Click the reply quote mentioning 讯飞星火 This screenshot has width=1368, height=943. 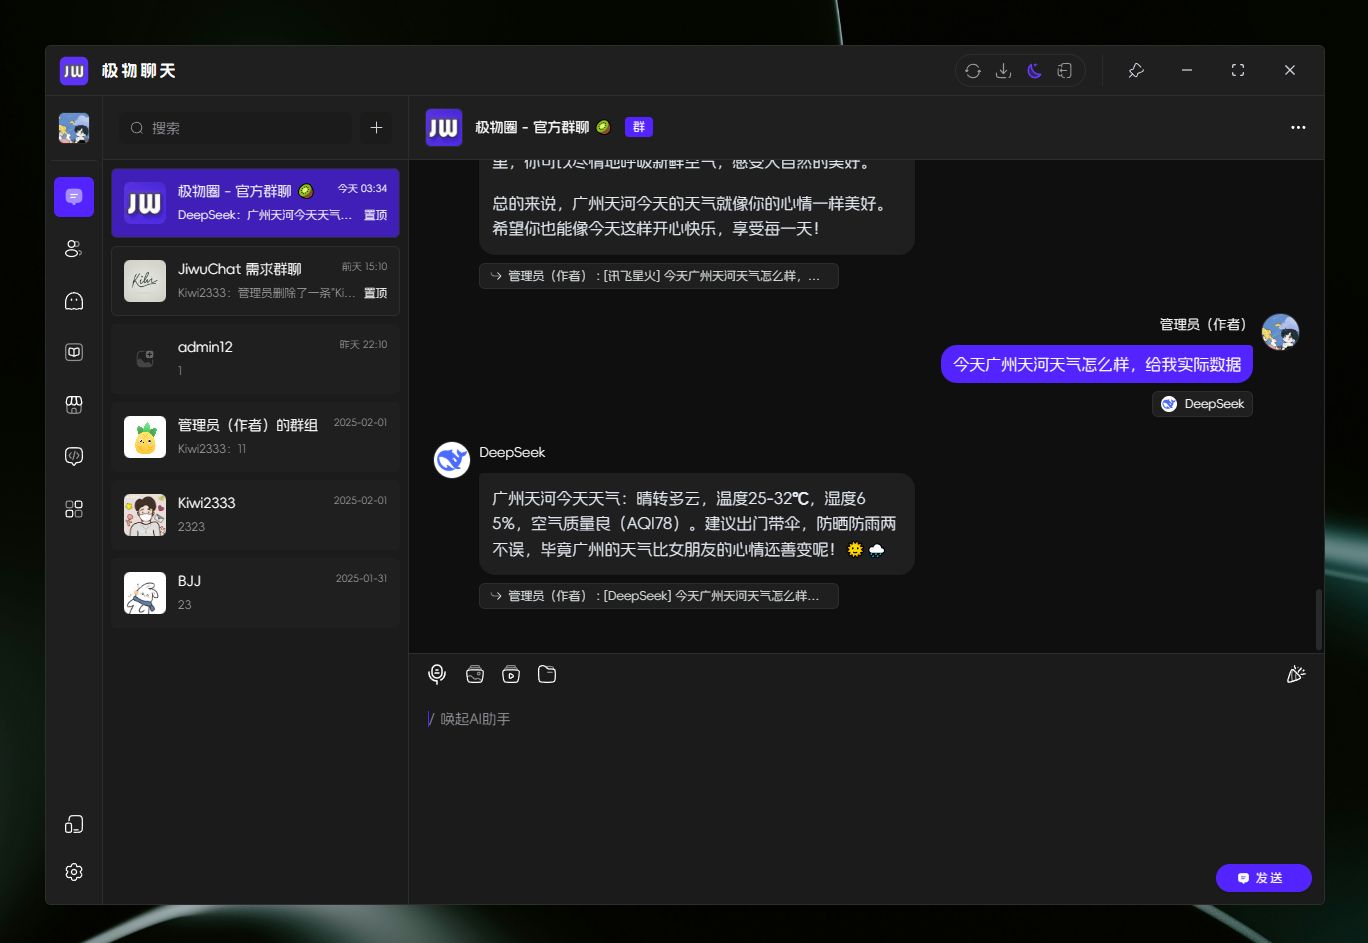[658, 276]
